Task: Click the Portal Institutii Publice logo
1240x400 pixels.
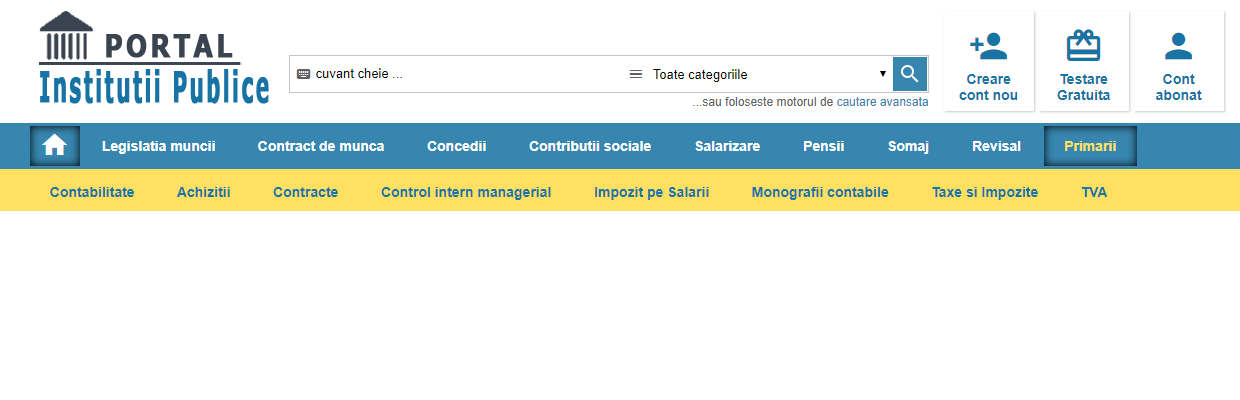Action: (154, 59)
